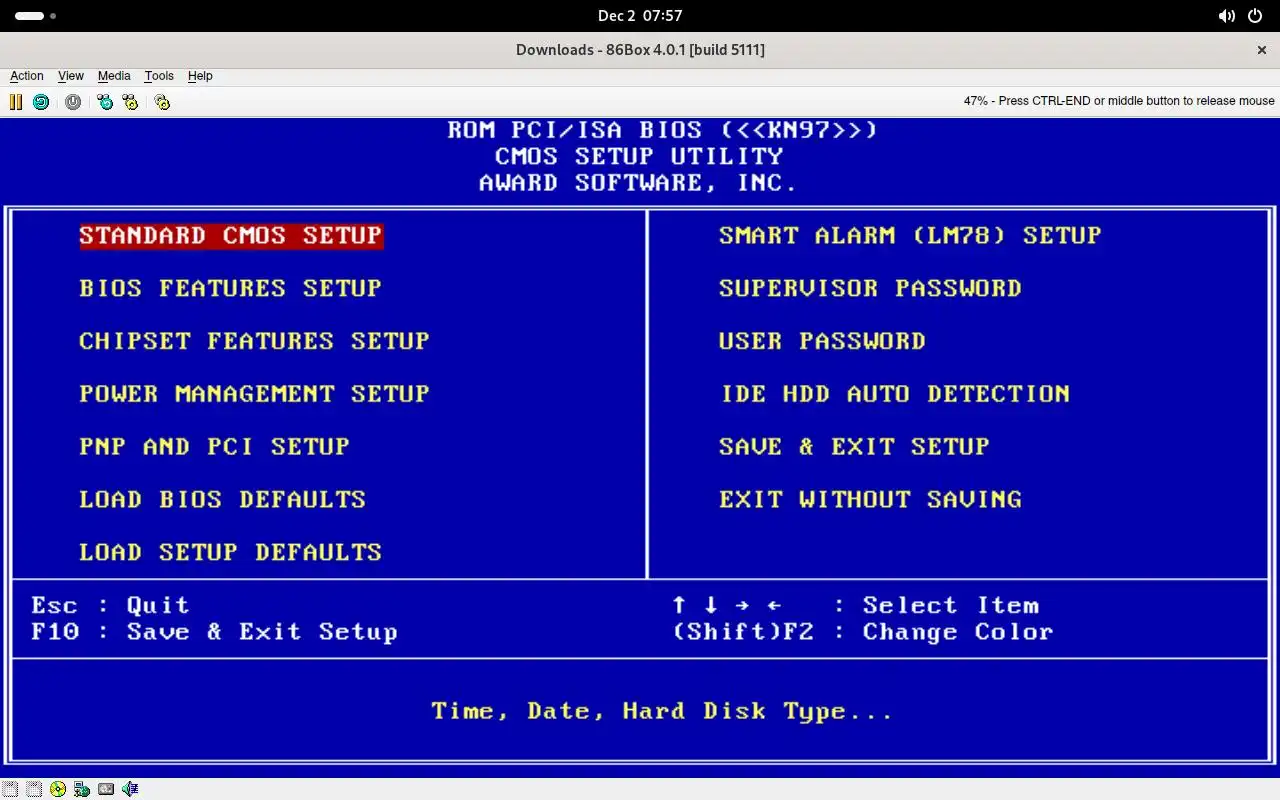
Task: Select SAVE & EXIT SETUP
Action: (854, 447)
